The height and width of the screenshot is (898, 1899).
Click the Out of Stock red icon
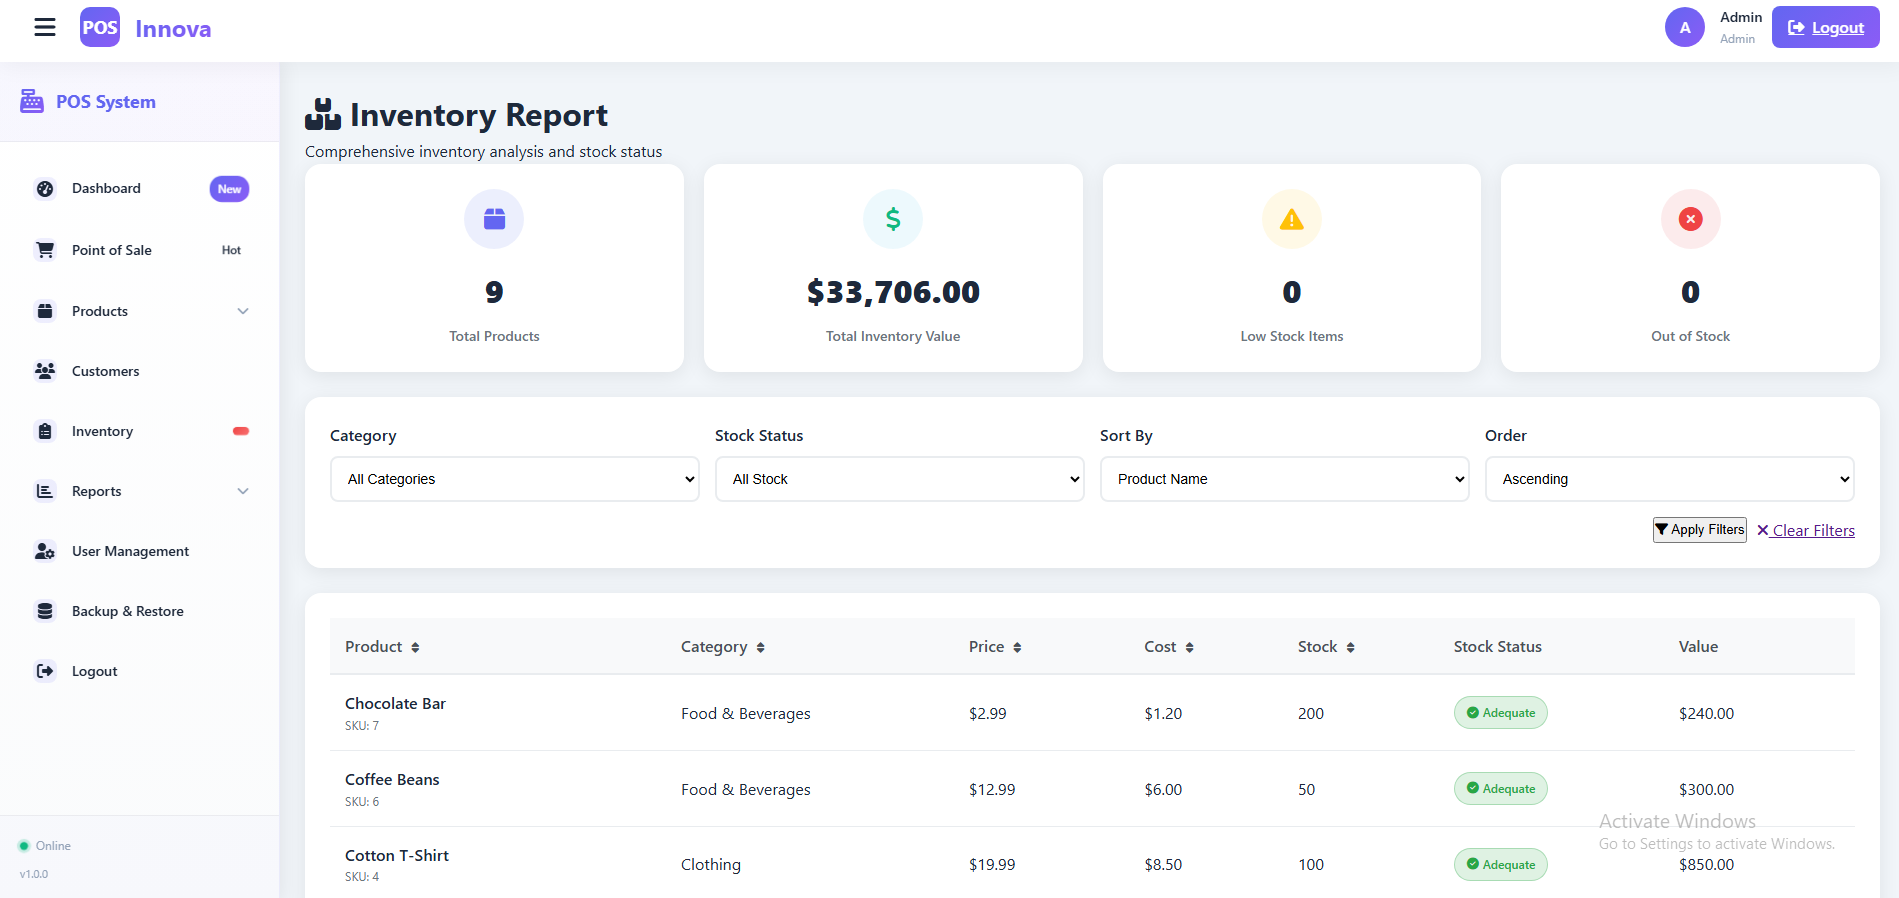click(1690, 219)
